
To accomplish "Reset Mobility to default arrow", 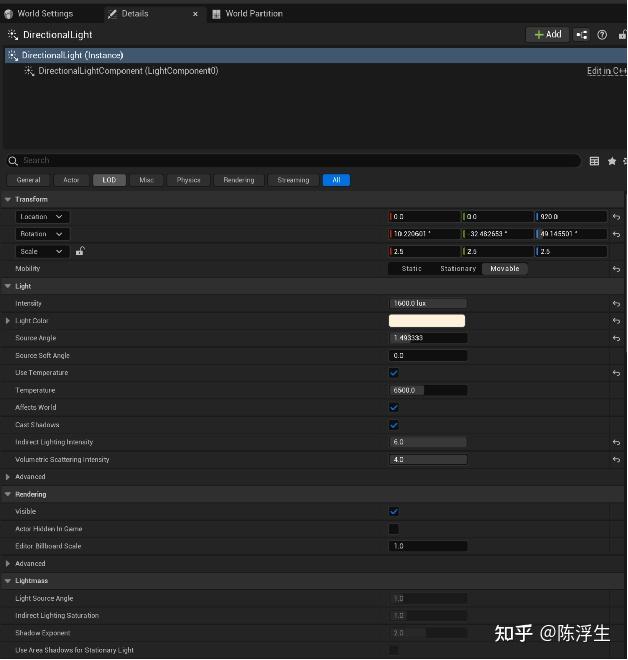I will 617,269.
